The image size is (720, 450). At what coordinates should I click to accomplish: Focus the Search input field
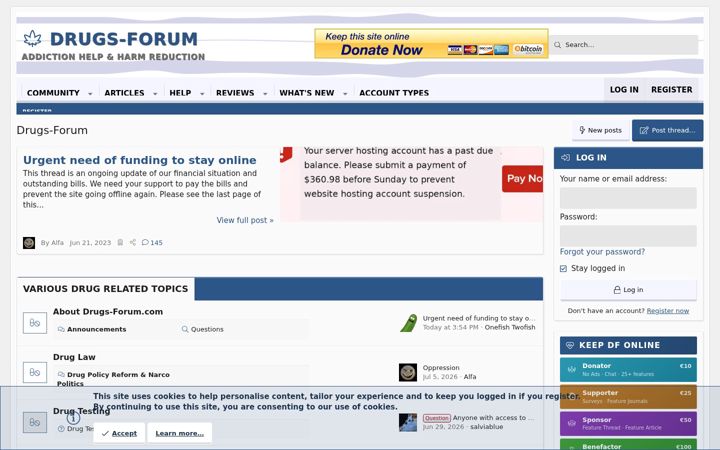tap(624, 45)
